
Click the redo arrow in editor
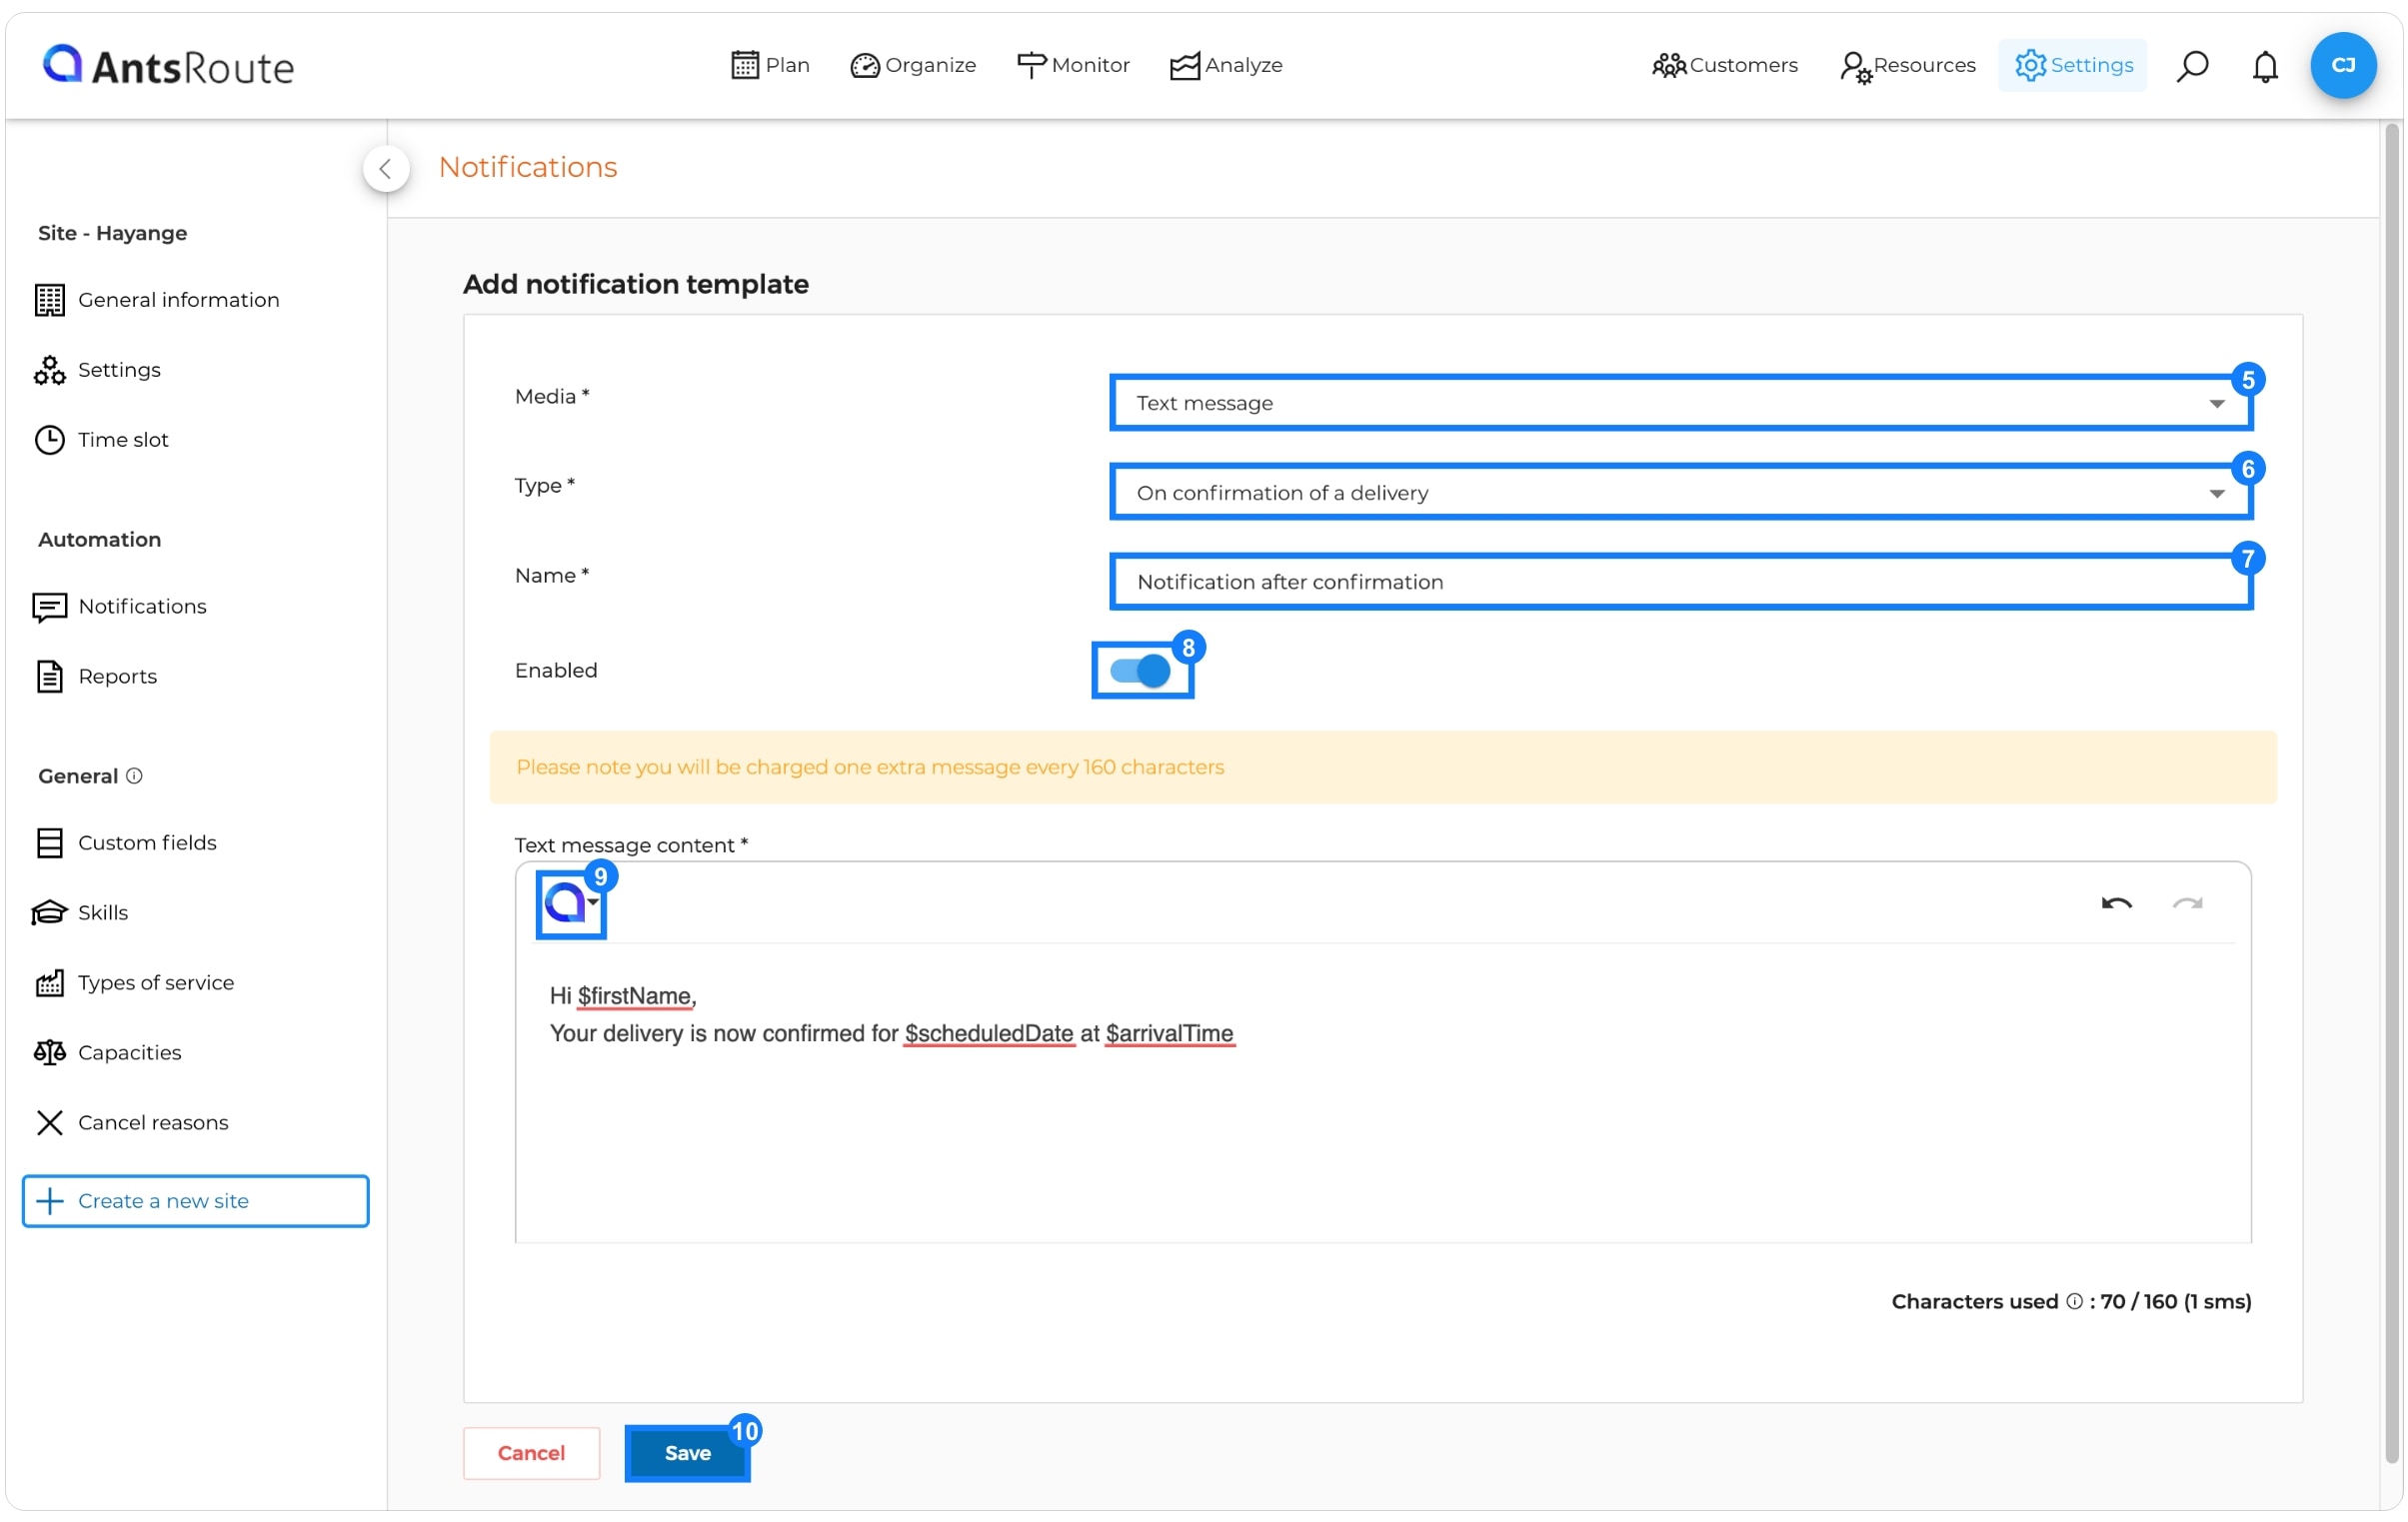2187,903
